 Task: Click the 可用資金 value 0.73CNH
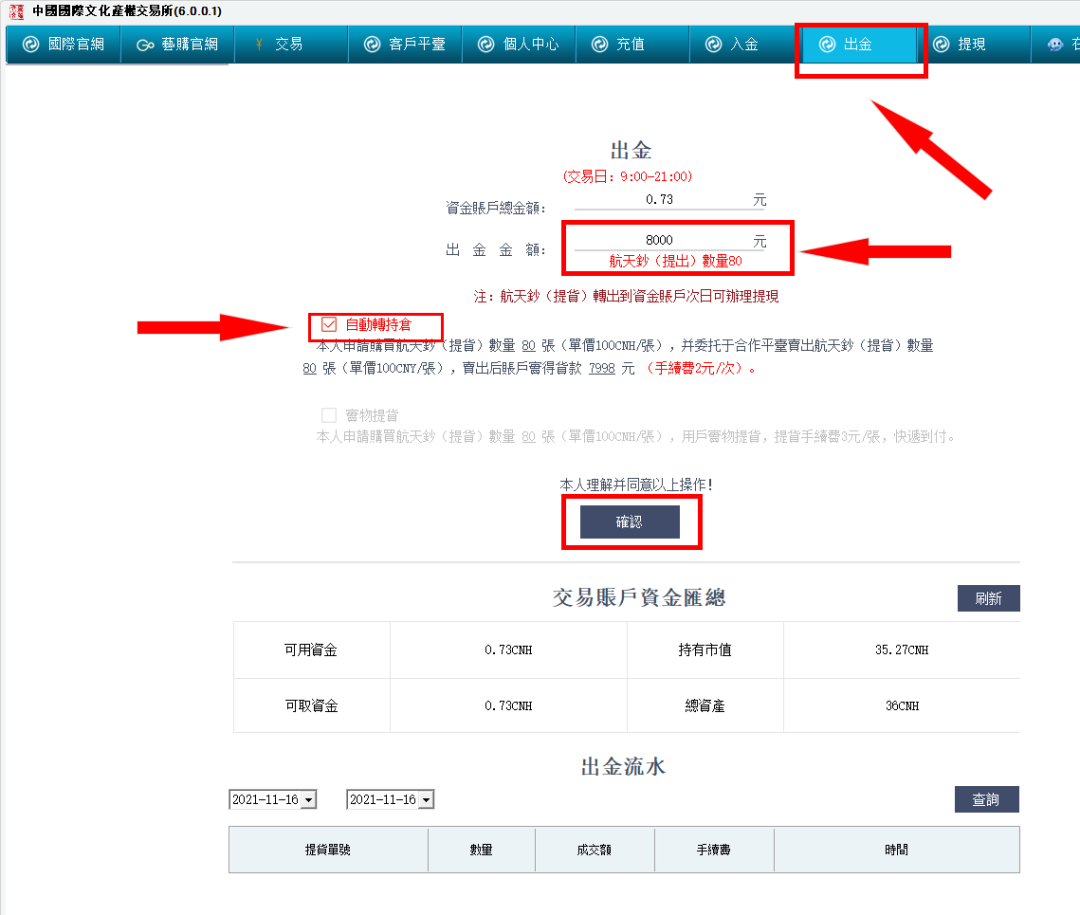(x=508, y=650)
